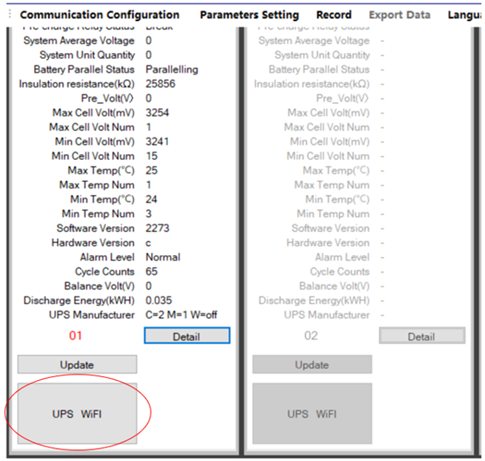
Task: Click Min Temp value 24
Action: [151, 199]
